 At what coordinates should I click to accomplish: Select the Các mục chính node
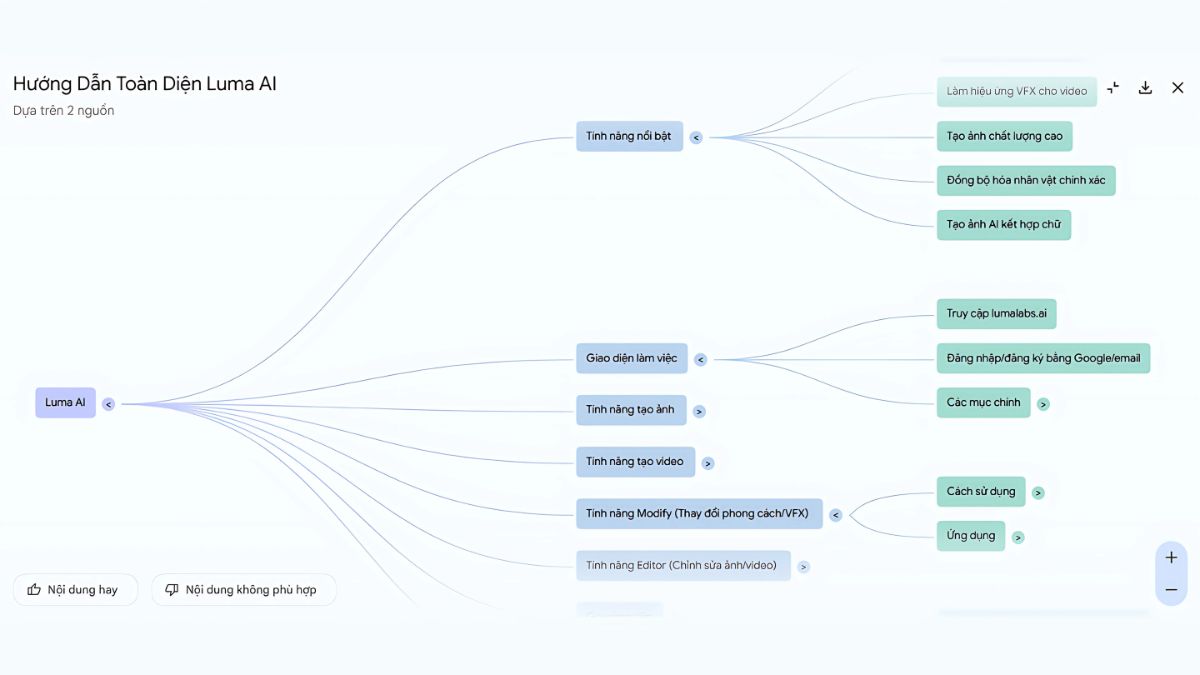[x=984, y=403]
